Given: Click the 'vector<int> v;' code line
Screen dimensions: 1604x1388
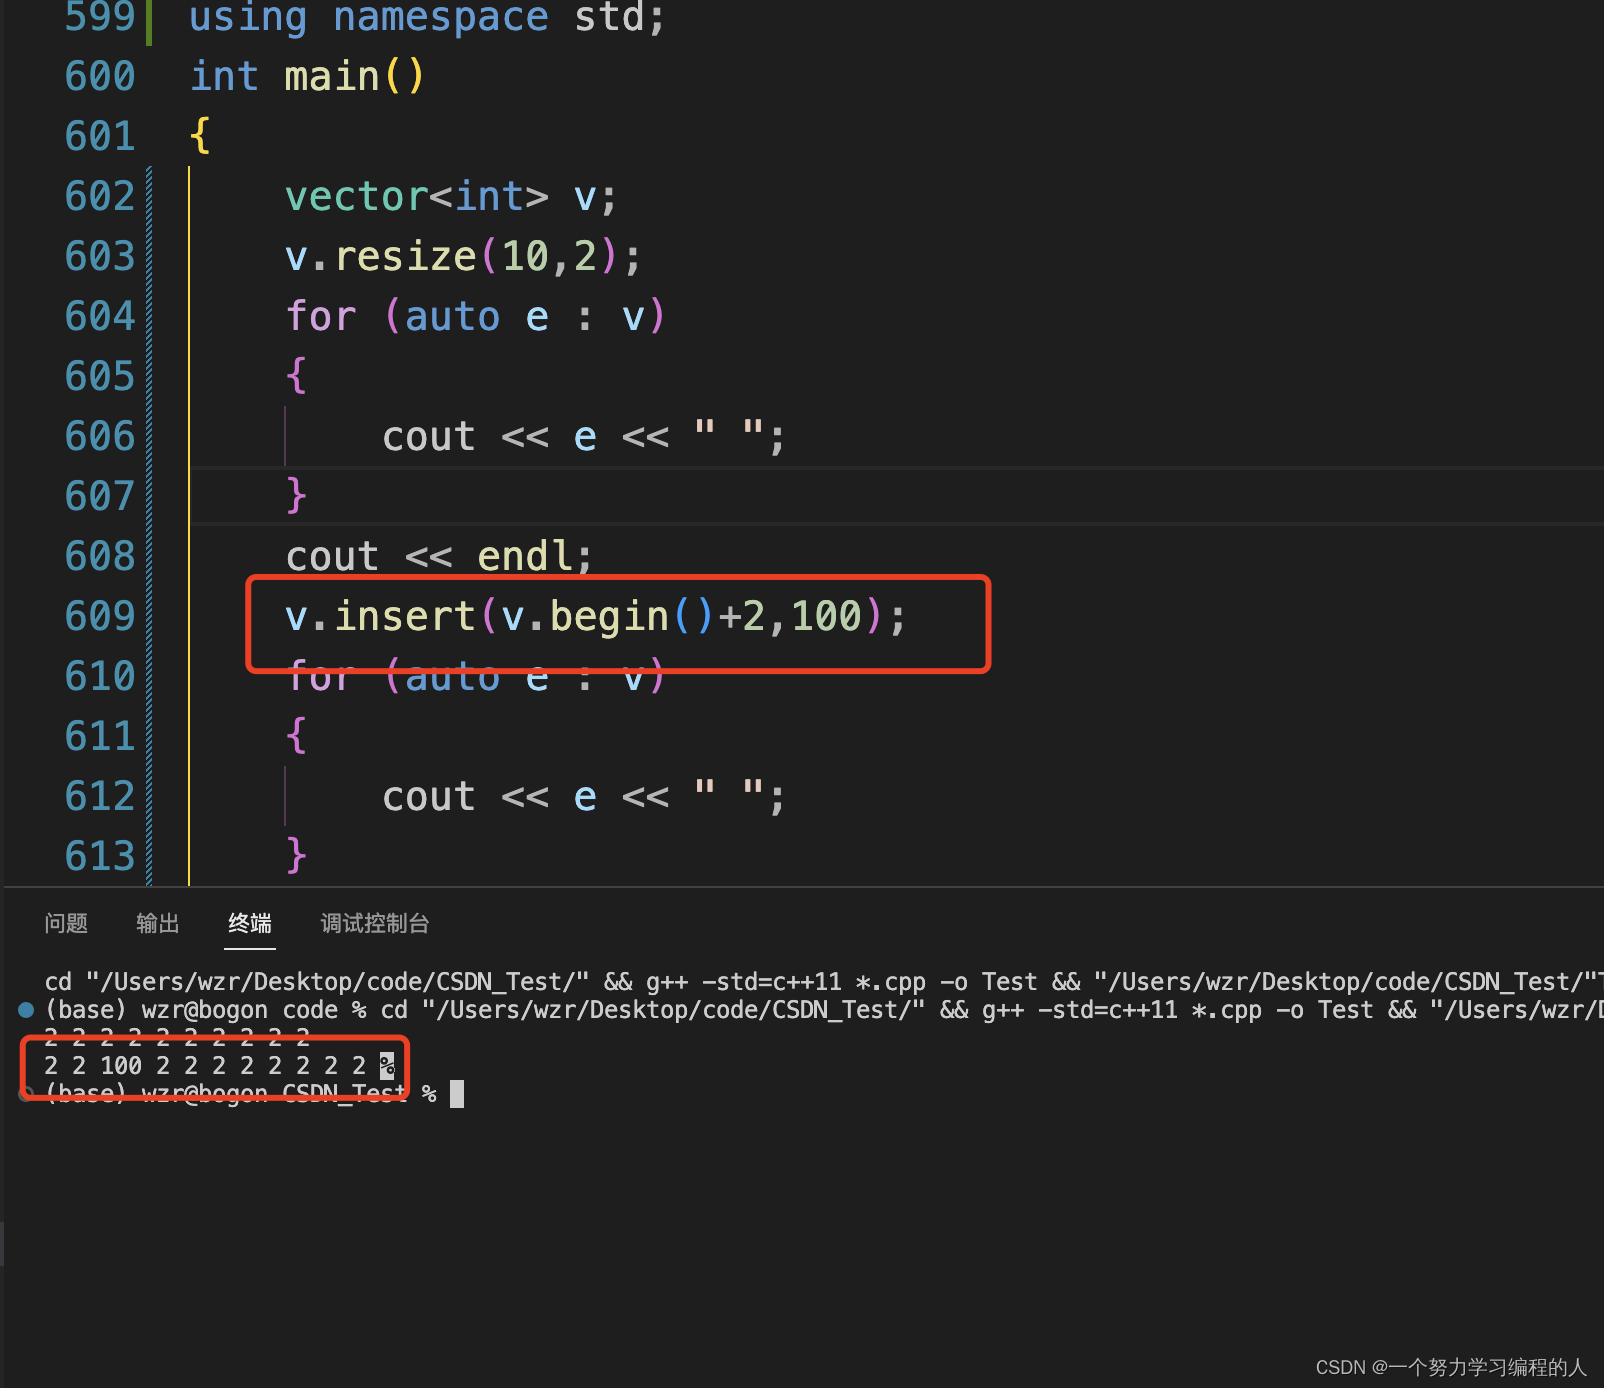Looking at the screenshot, I should (x=451, y=196).
